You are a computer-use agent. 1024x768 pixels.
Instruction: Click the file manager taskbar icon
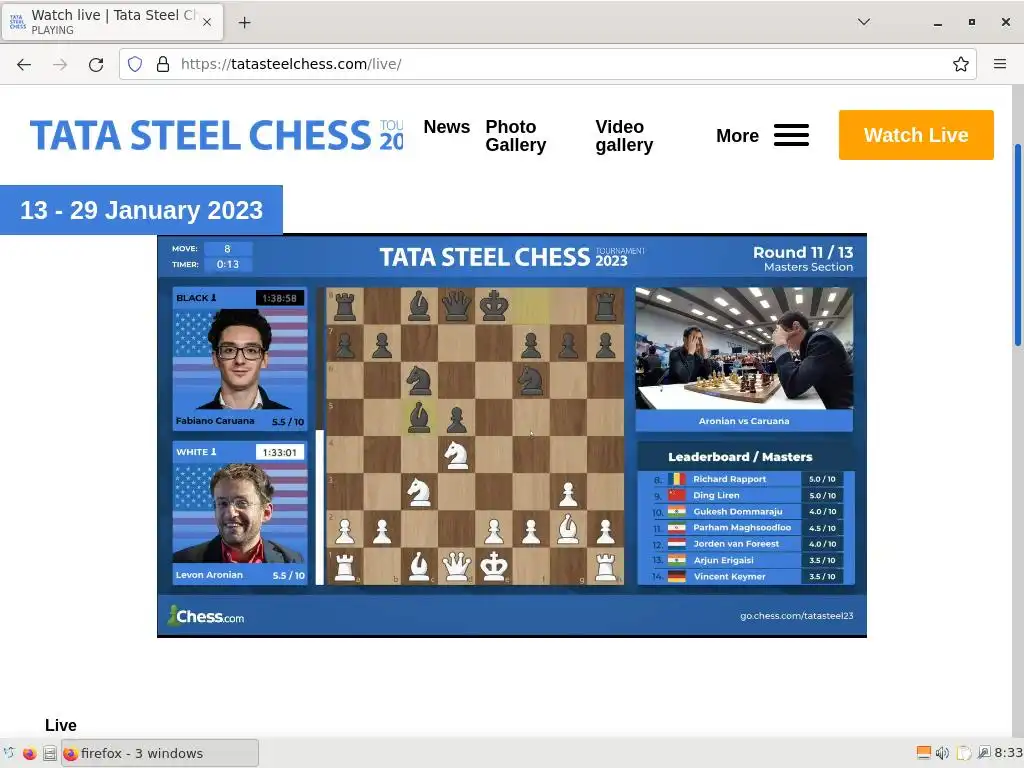pyautogui.click(x=50, y=753)
